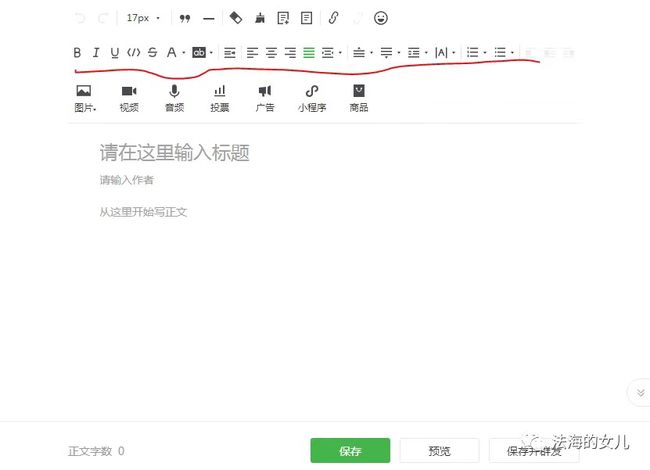Image resolution: width=650 pixels, height=470 pixels.
Task: Click the 保存并群发 button
Action: click(x=534, y=451)
